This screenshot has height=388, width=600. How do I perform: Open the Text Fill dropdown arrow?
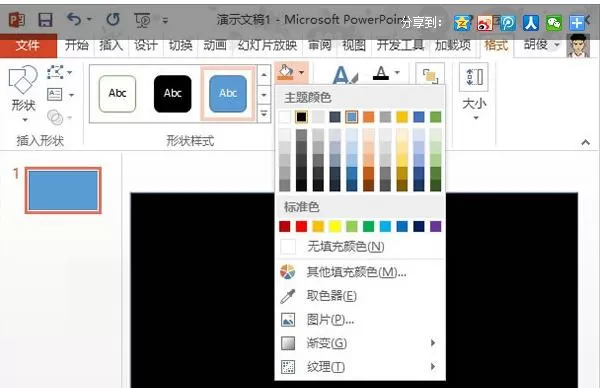pos(397,72)
